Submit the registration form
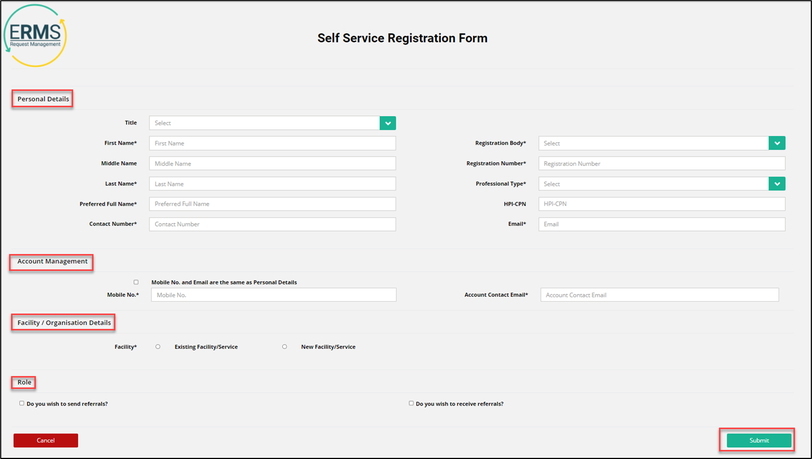The height and width of the screenshot is (459, 812). pos(759,440)
